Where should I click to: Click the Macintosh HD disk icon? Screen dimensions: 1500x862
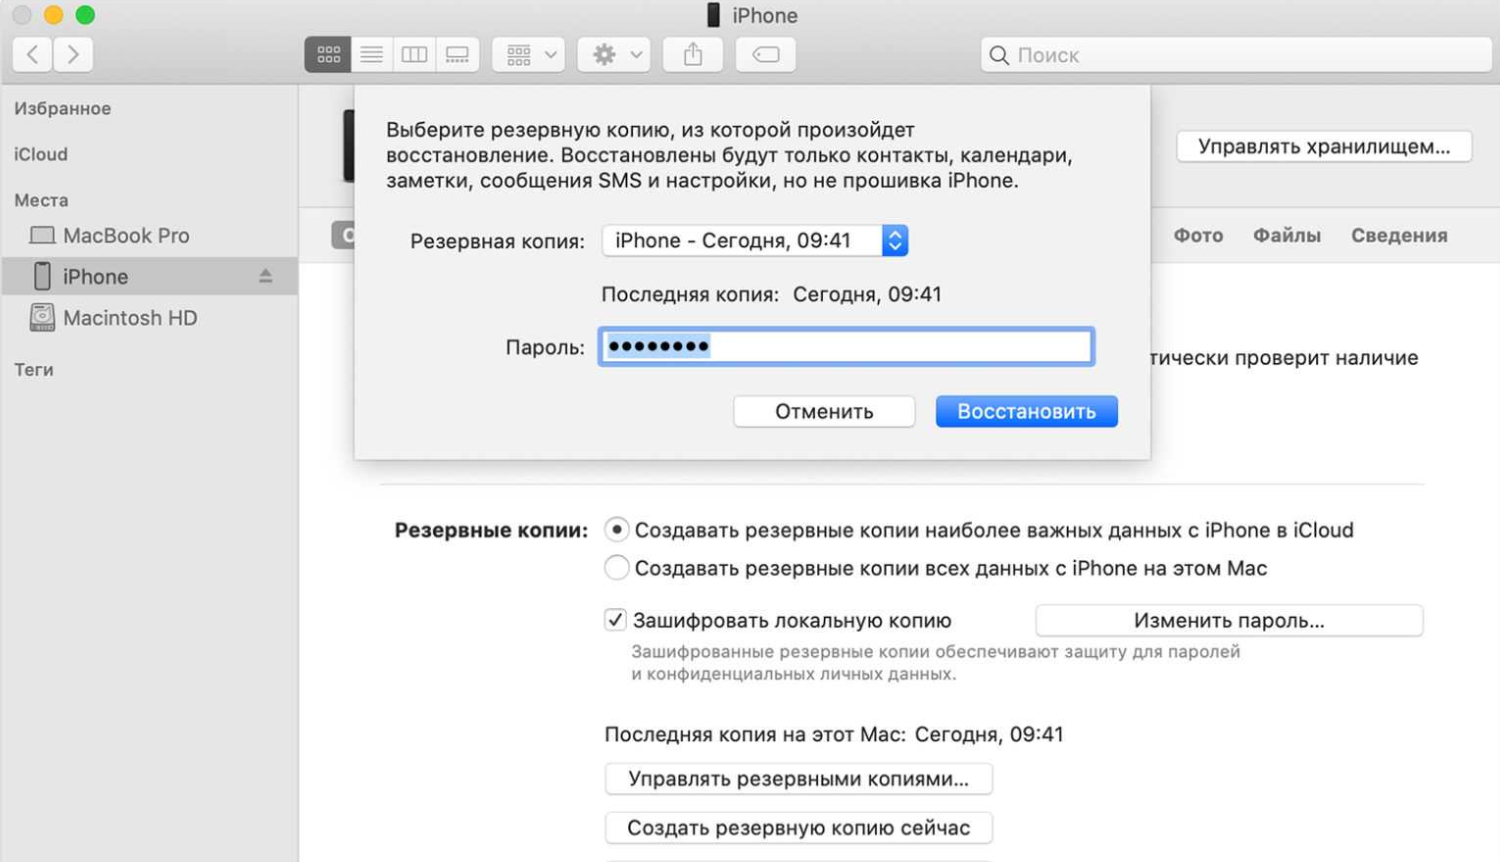[x=42, y=318]
